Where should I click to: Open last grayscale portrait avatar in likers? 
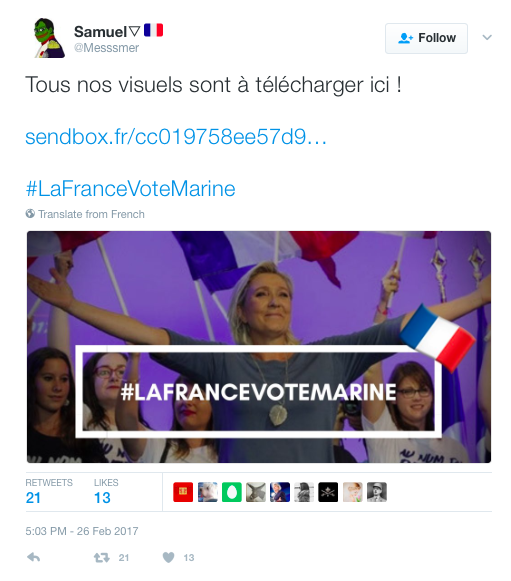[x=376, y=492]
